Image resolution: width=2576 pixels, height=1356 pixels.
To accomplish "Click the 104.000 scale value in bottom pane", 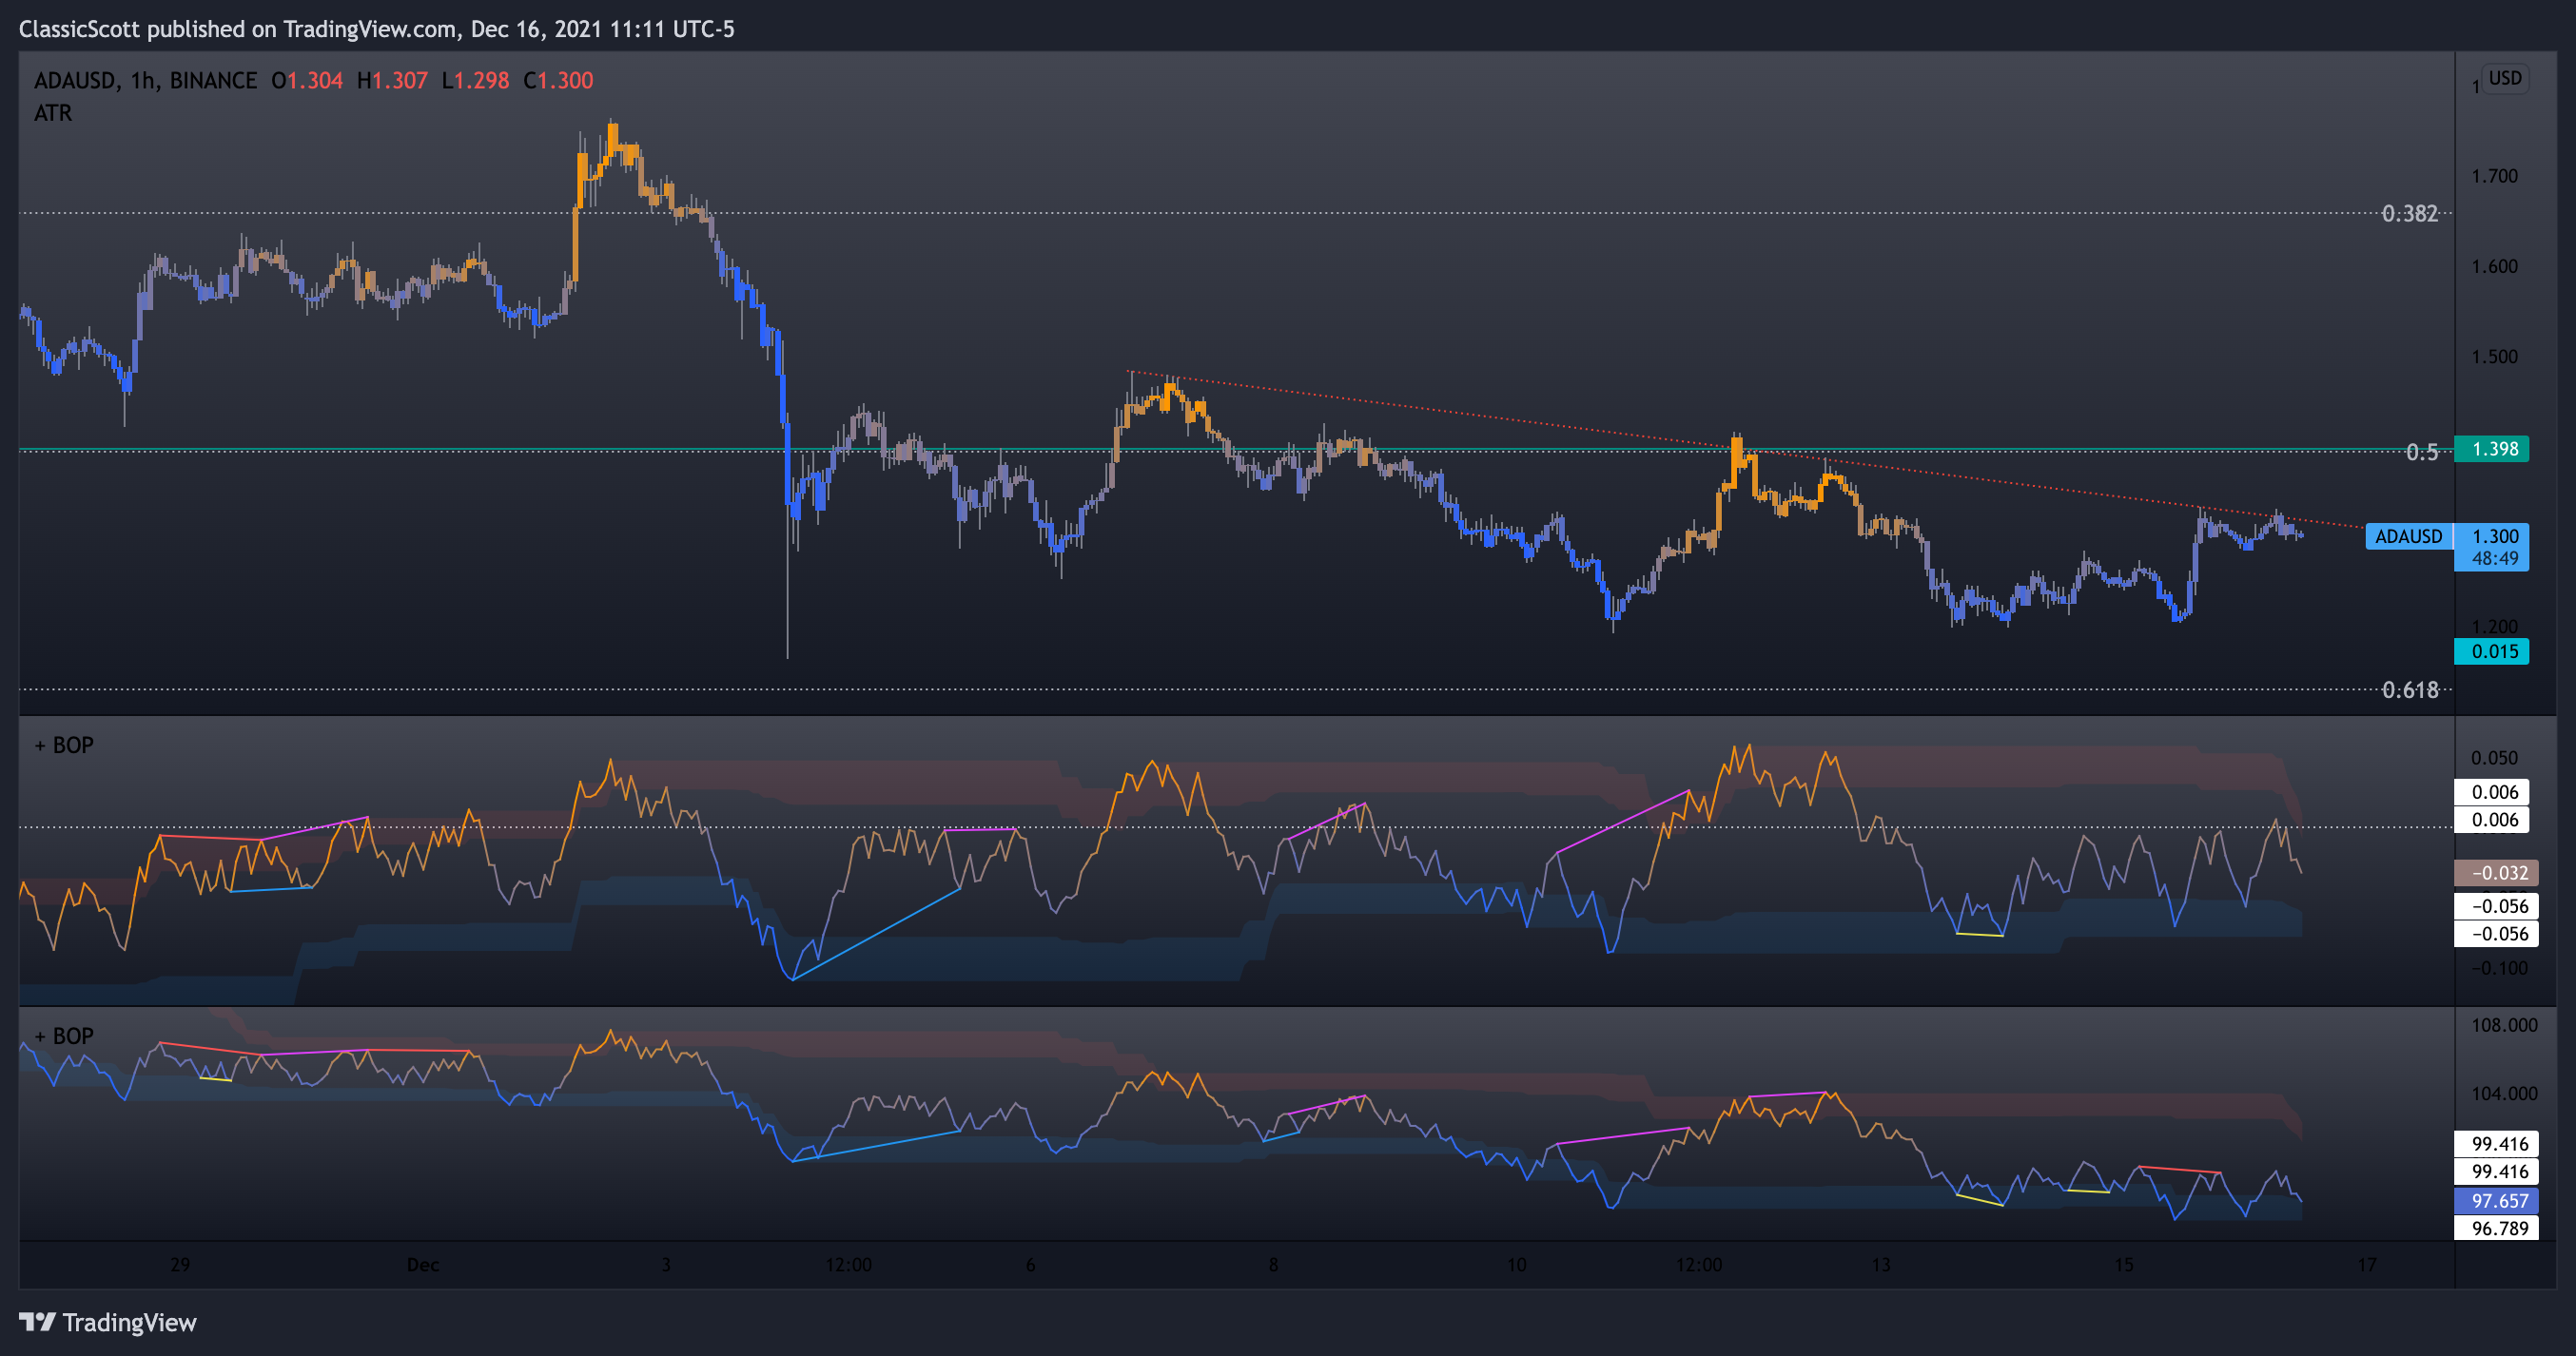I will [x=2504, y=1093].
